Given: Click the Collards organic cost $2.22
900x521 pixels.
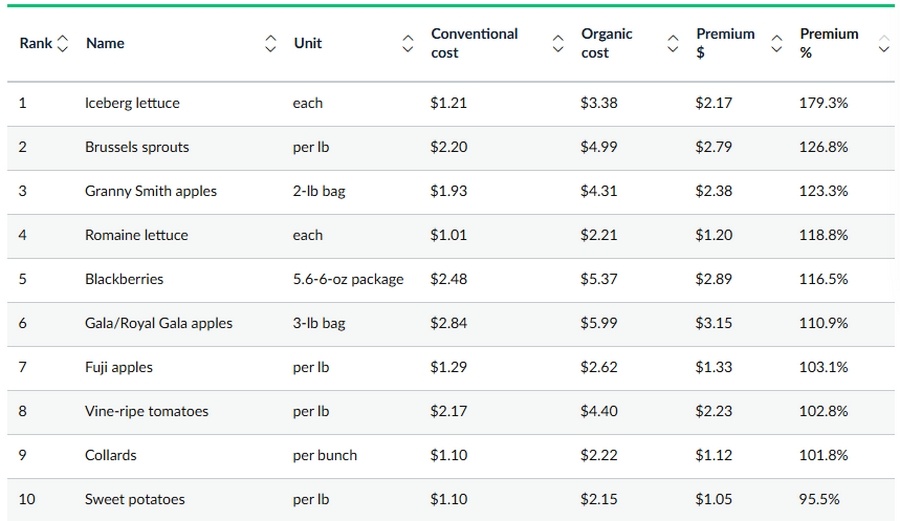Looking at the screenshot, I should 598,455.
